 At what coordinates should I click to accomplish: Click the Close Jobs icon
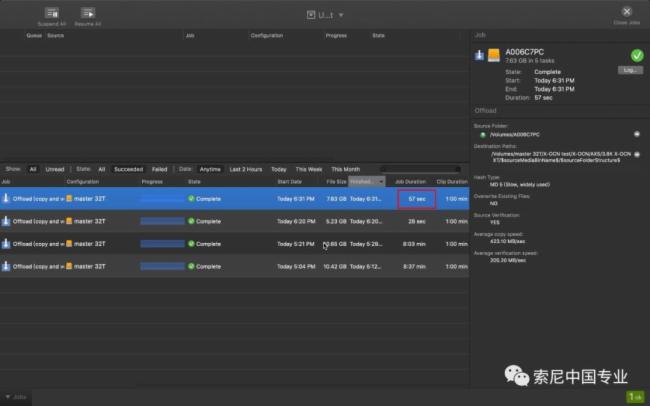coord(628,11)
